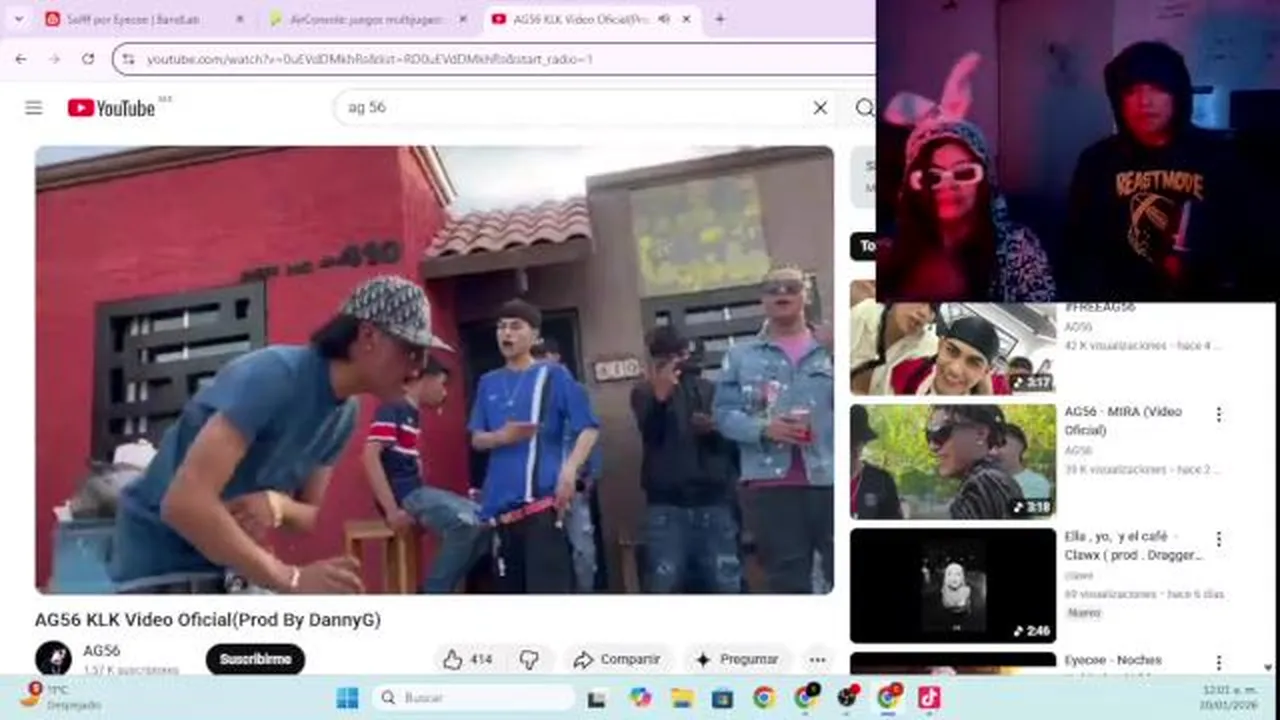Close the AirConsole tab
1280x720 pixels.
[462, 19]
